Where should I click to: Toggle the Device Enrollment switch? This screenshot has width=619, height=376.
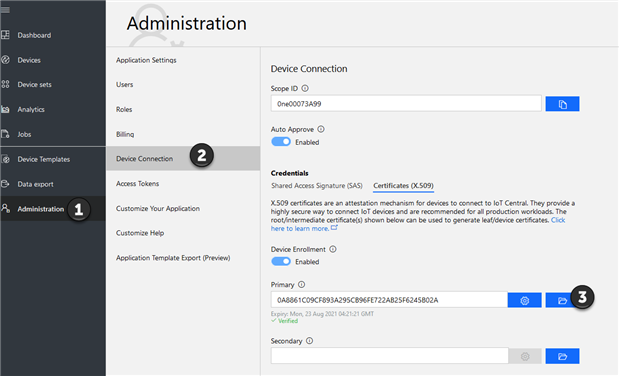pyautogui.click(x=281, y=261)
